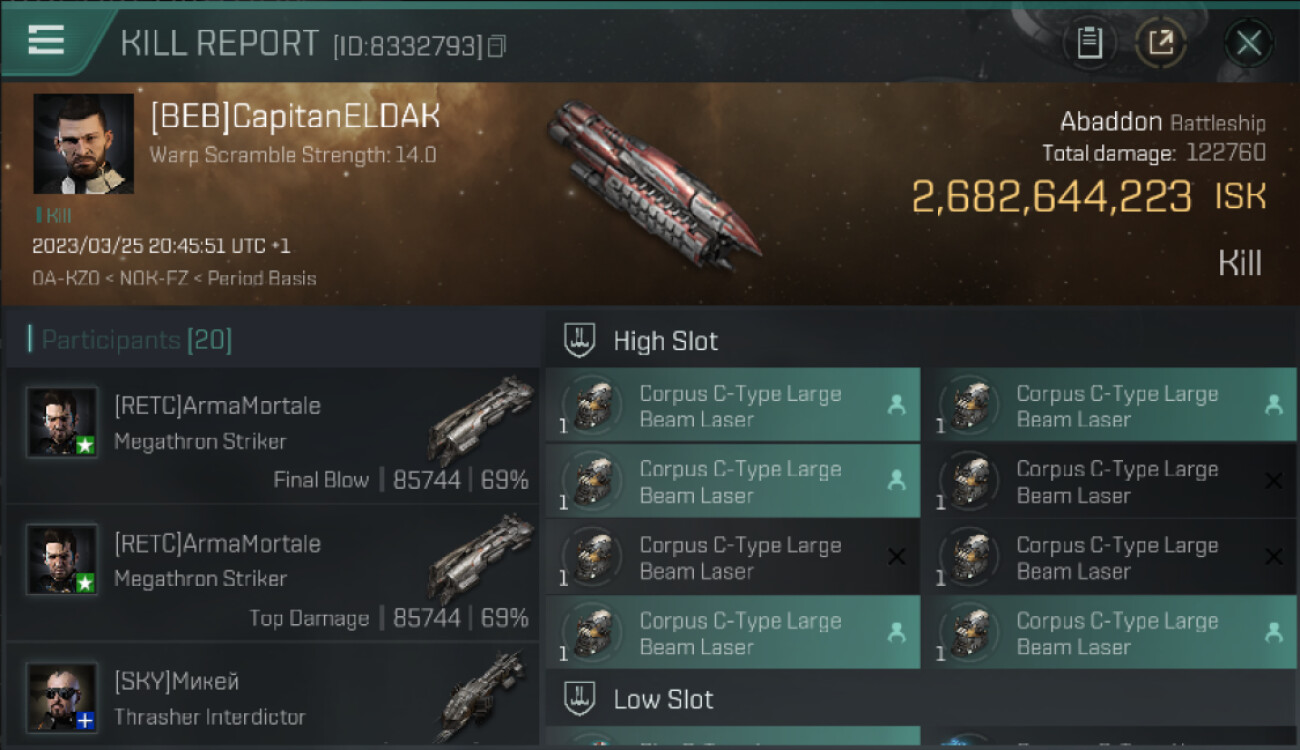This screenshot has width=1300, height=750.
Task: Select the Final Blow ArmaMortale portrait
Action: (x=62, y=422)
